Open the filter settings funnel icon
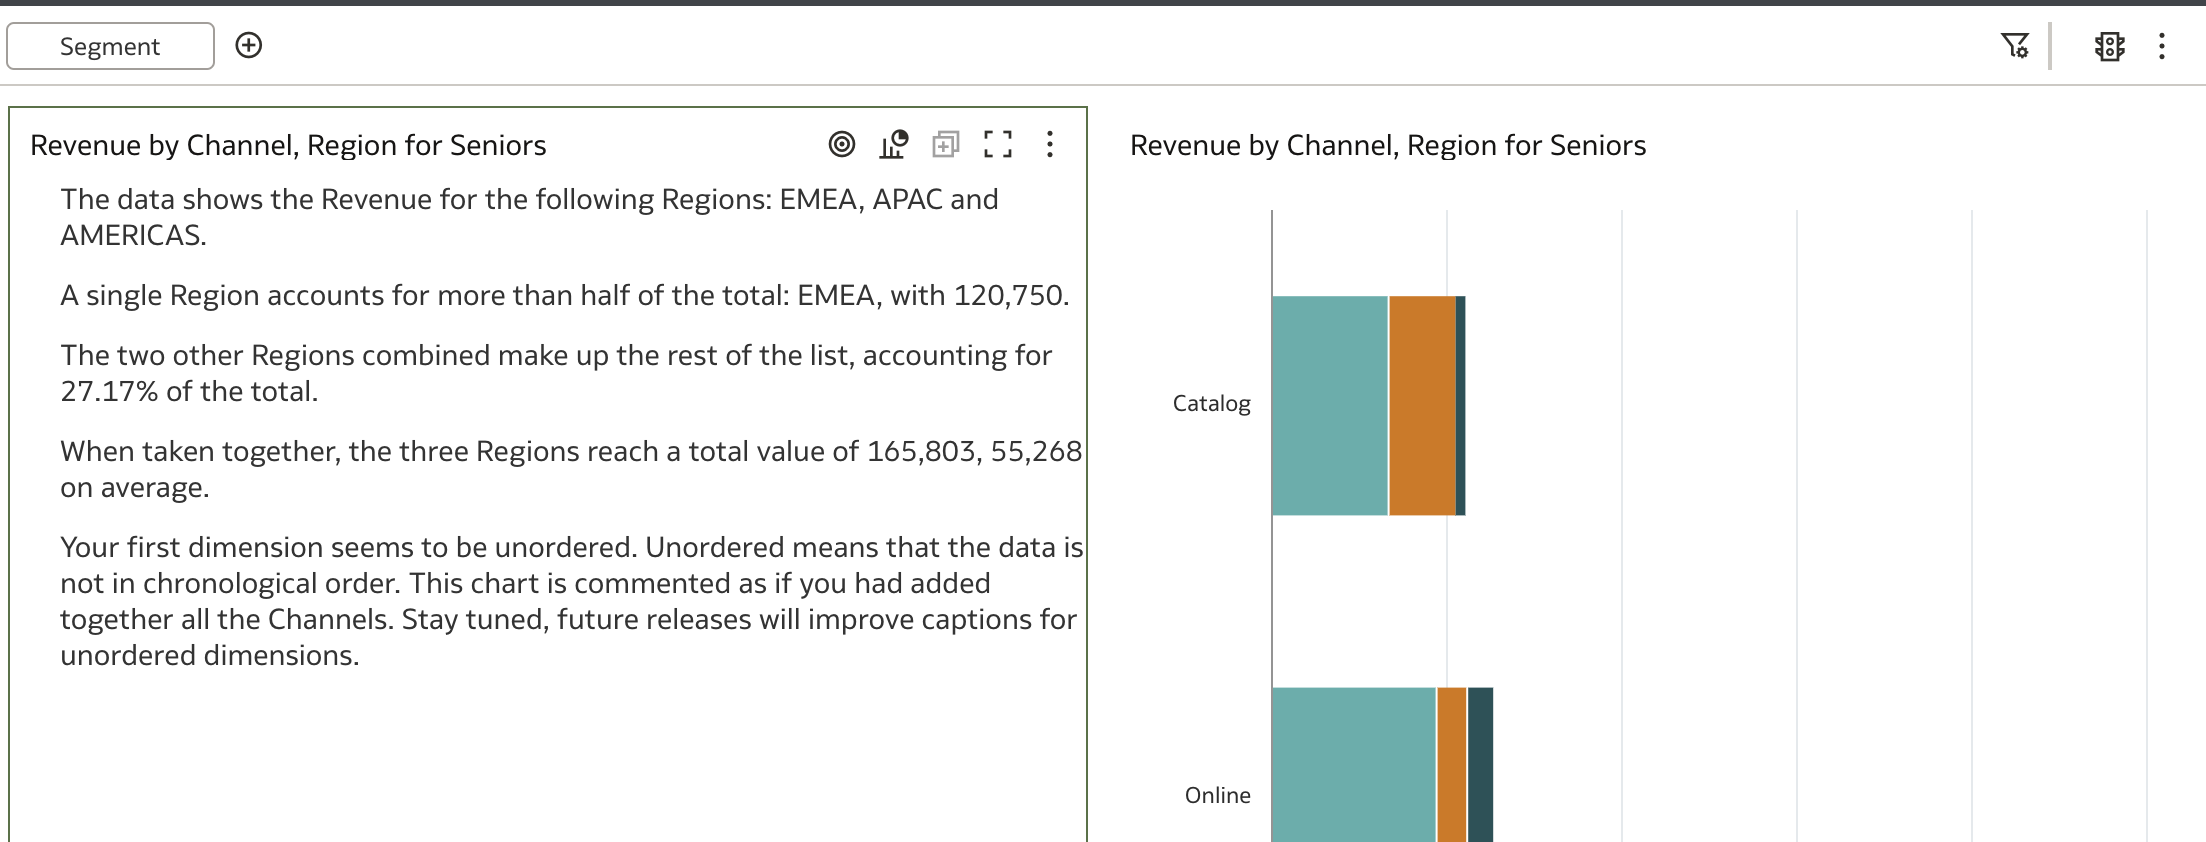This screenshot has height=842, width=2206. coord(2015,46)
